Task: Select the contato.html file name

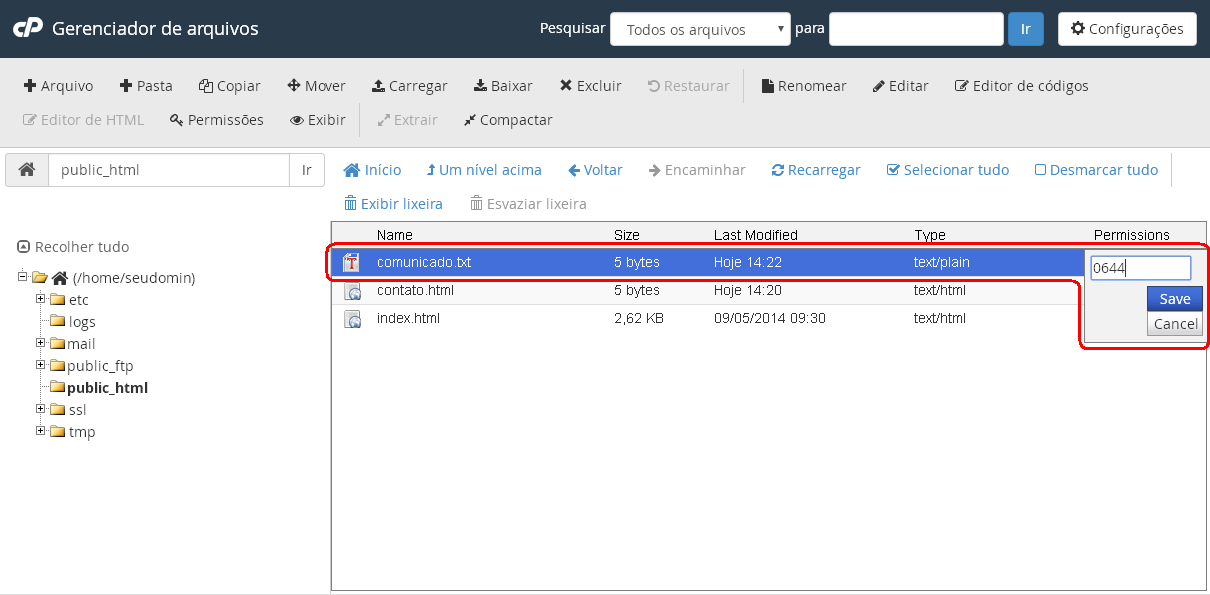Action: click(415, 291)
